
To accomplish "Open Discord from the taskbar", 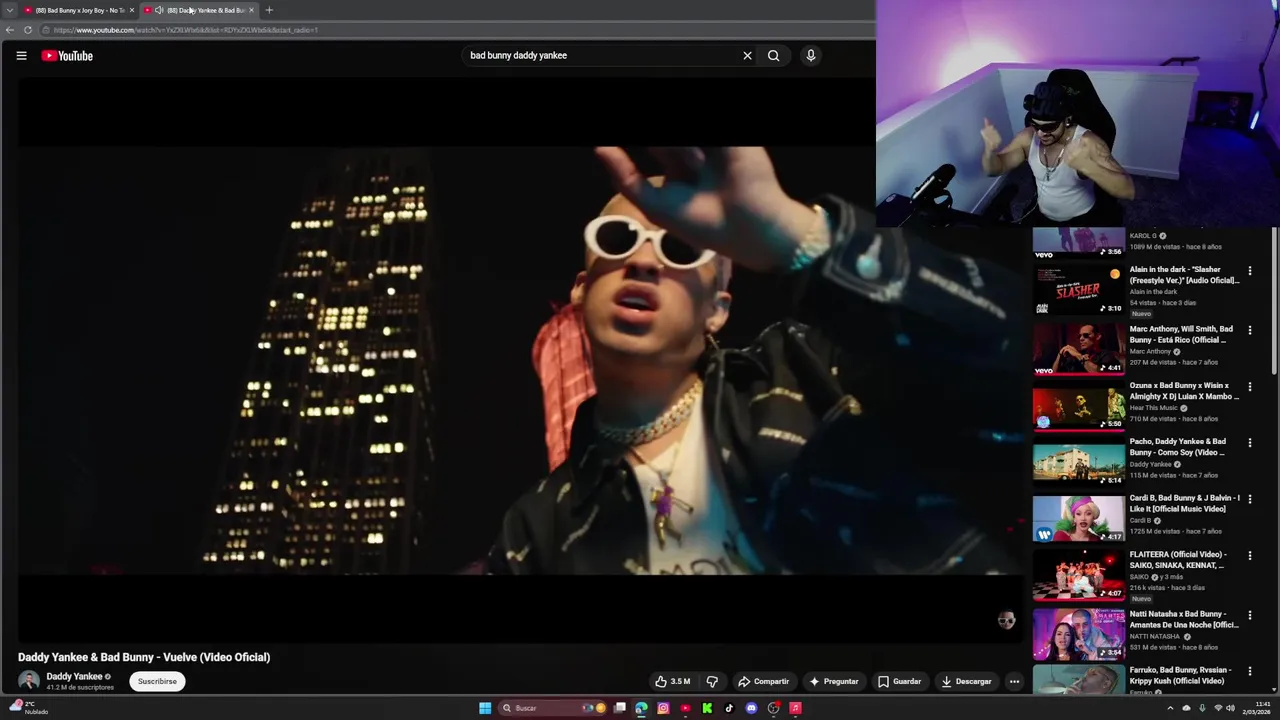I will point(751,708).
